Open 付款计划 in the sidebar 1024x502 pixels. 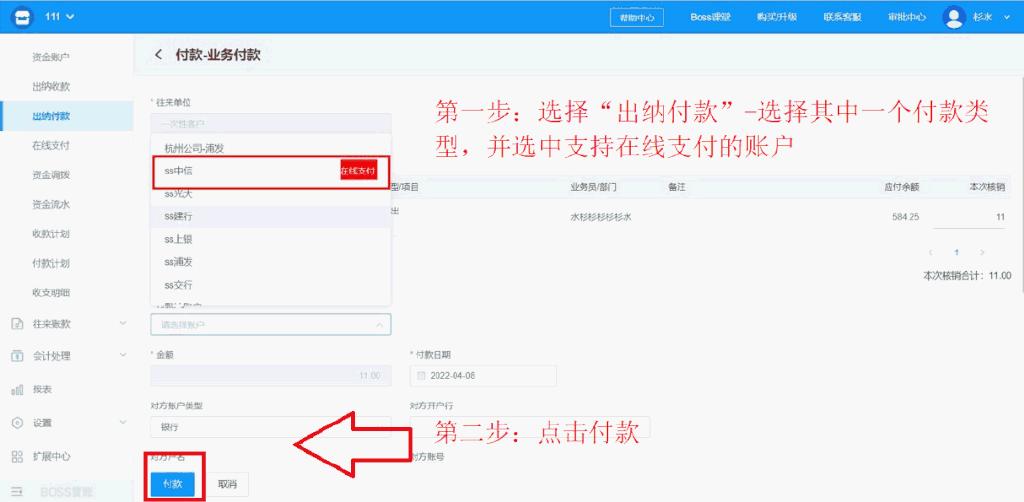click(51, 263)
